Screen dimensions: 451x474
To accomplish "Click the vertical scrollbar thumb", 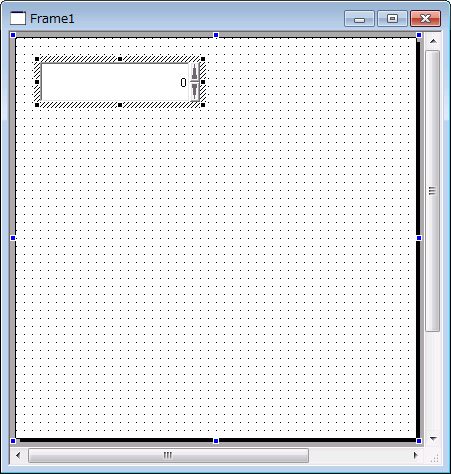I will pos(433,191).
